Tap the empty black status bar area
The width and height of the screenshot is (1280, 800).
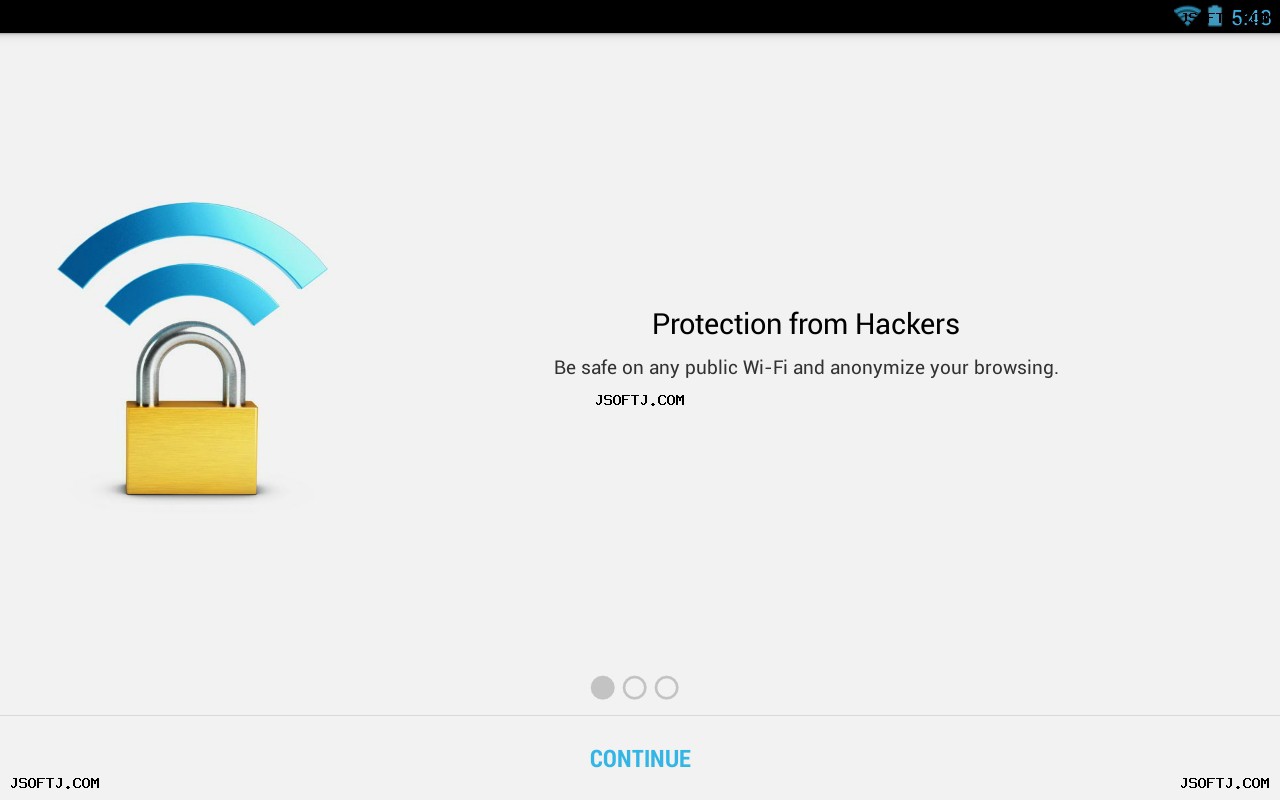pyautogui.click(x=580, y=16)
